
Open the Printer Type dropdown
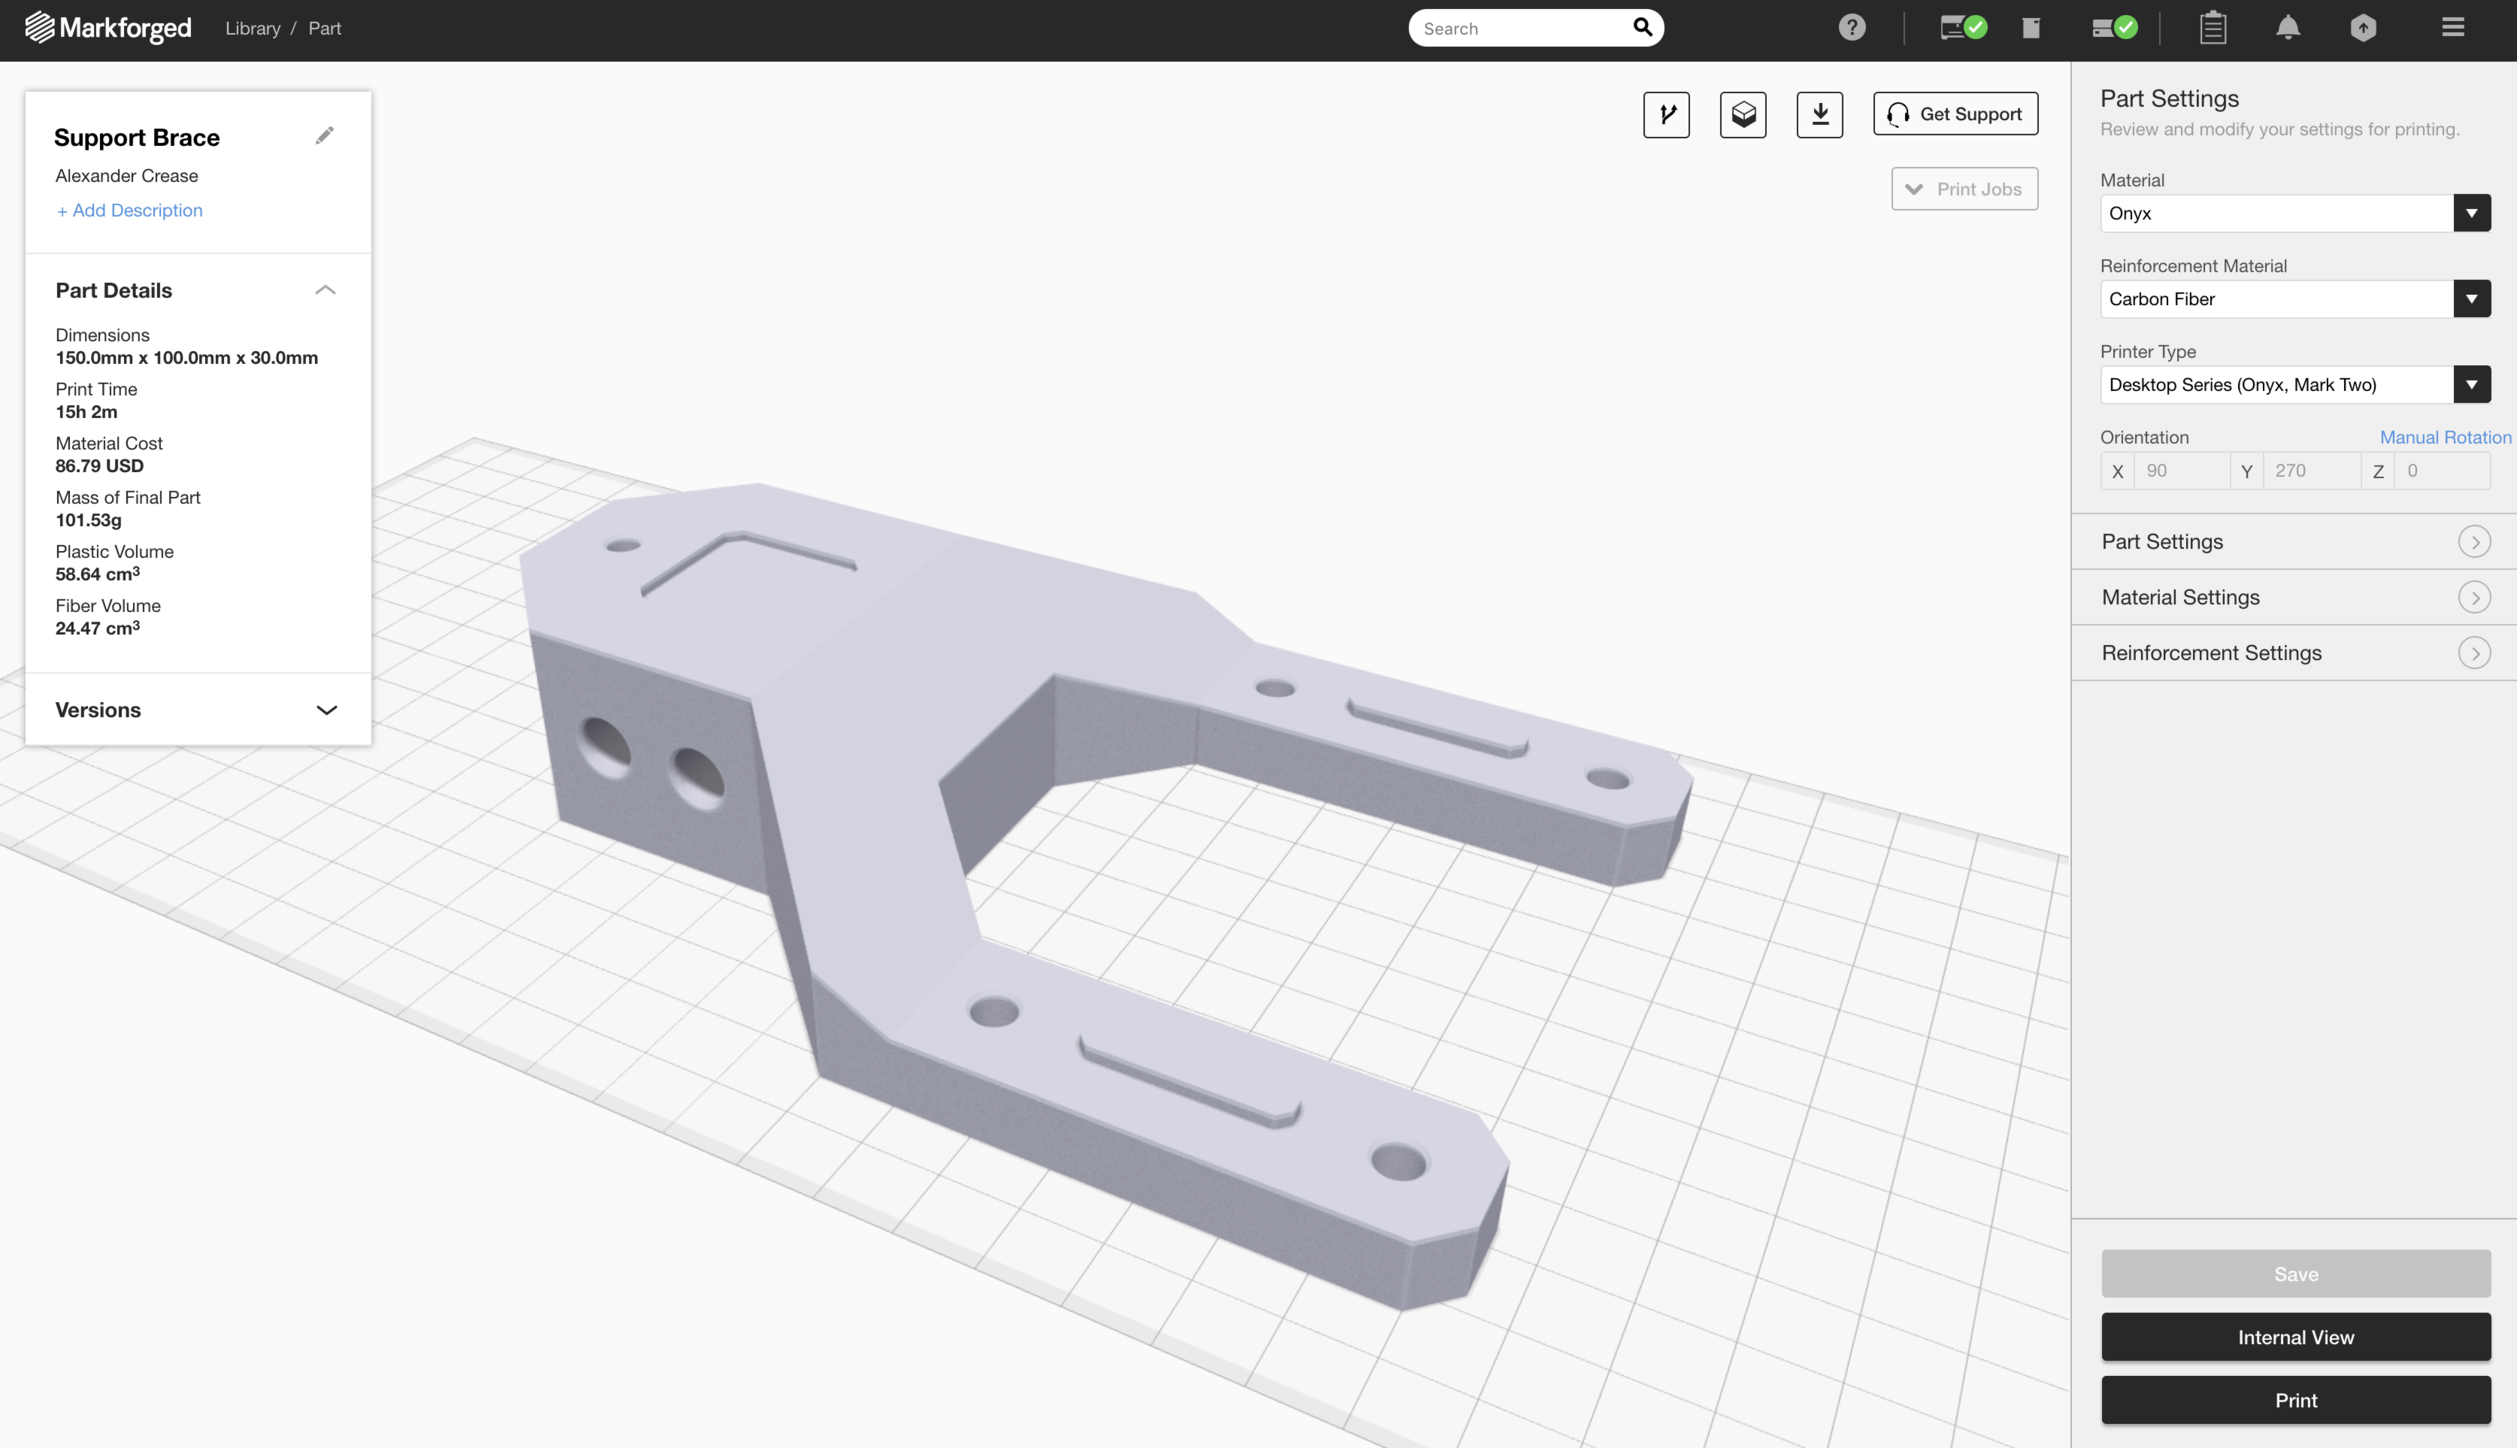coord(2294,385)
